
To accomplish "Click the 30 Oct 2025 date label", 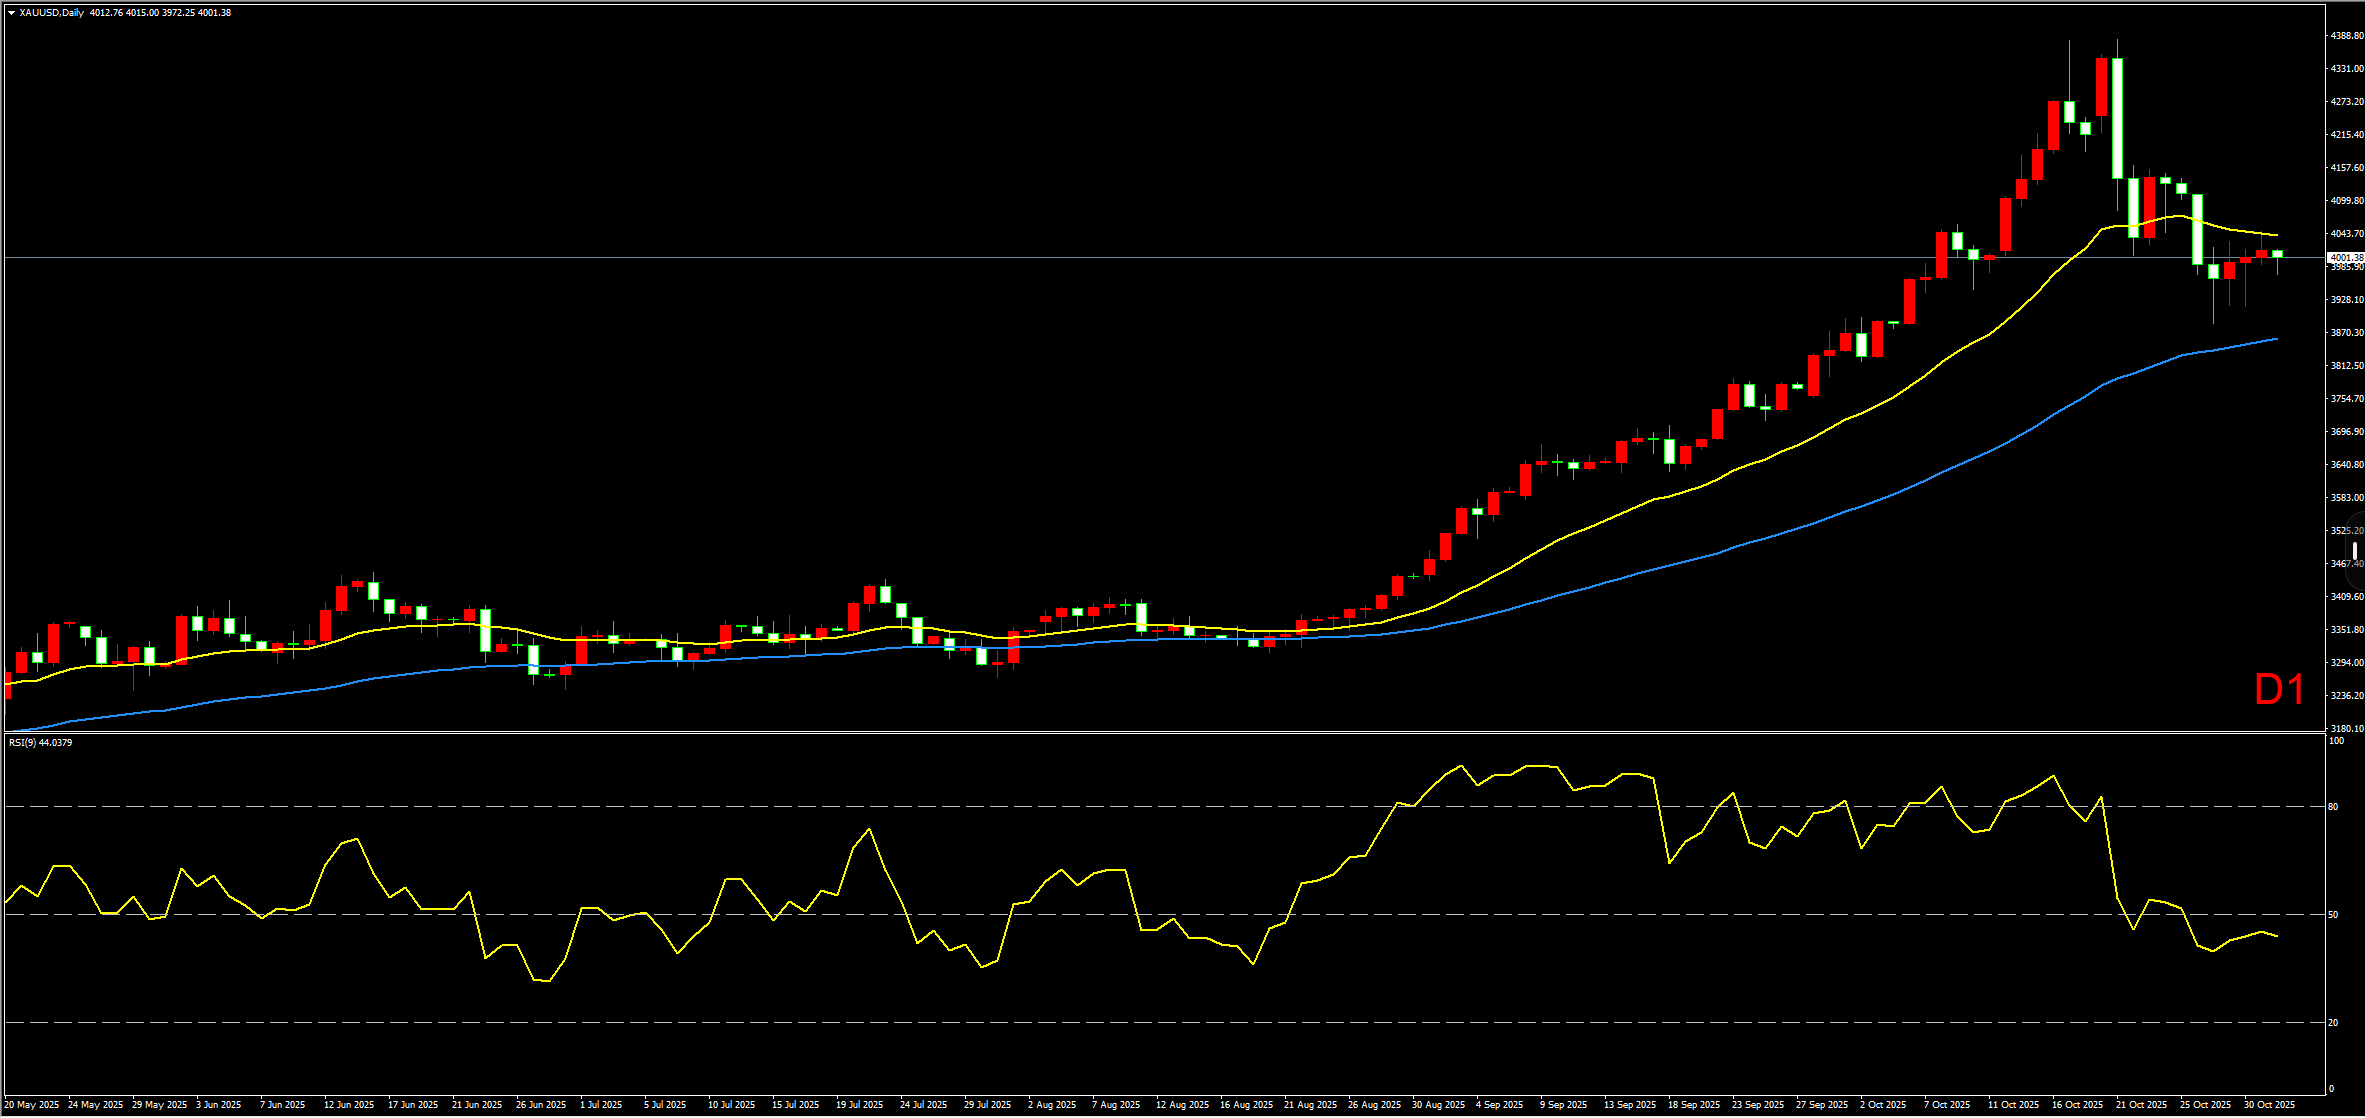I will pyautogui.click(x=2269, y=1105).
